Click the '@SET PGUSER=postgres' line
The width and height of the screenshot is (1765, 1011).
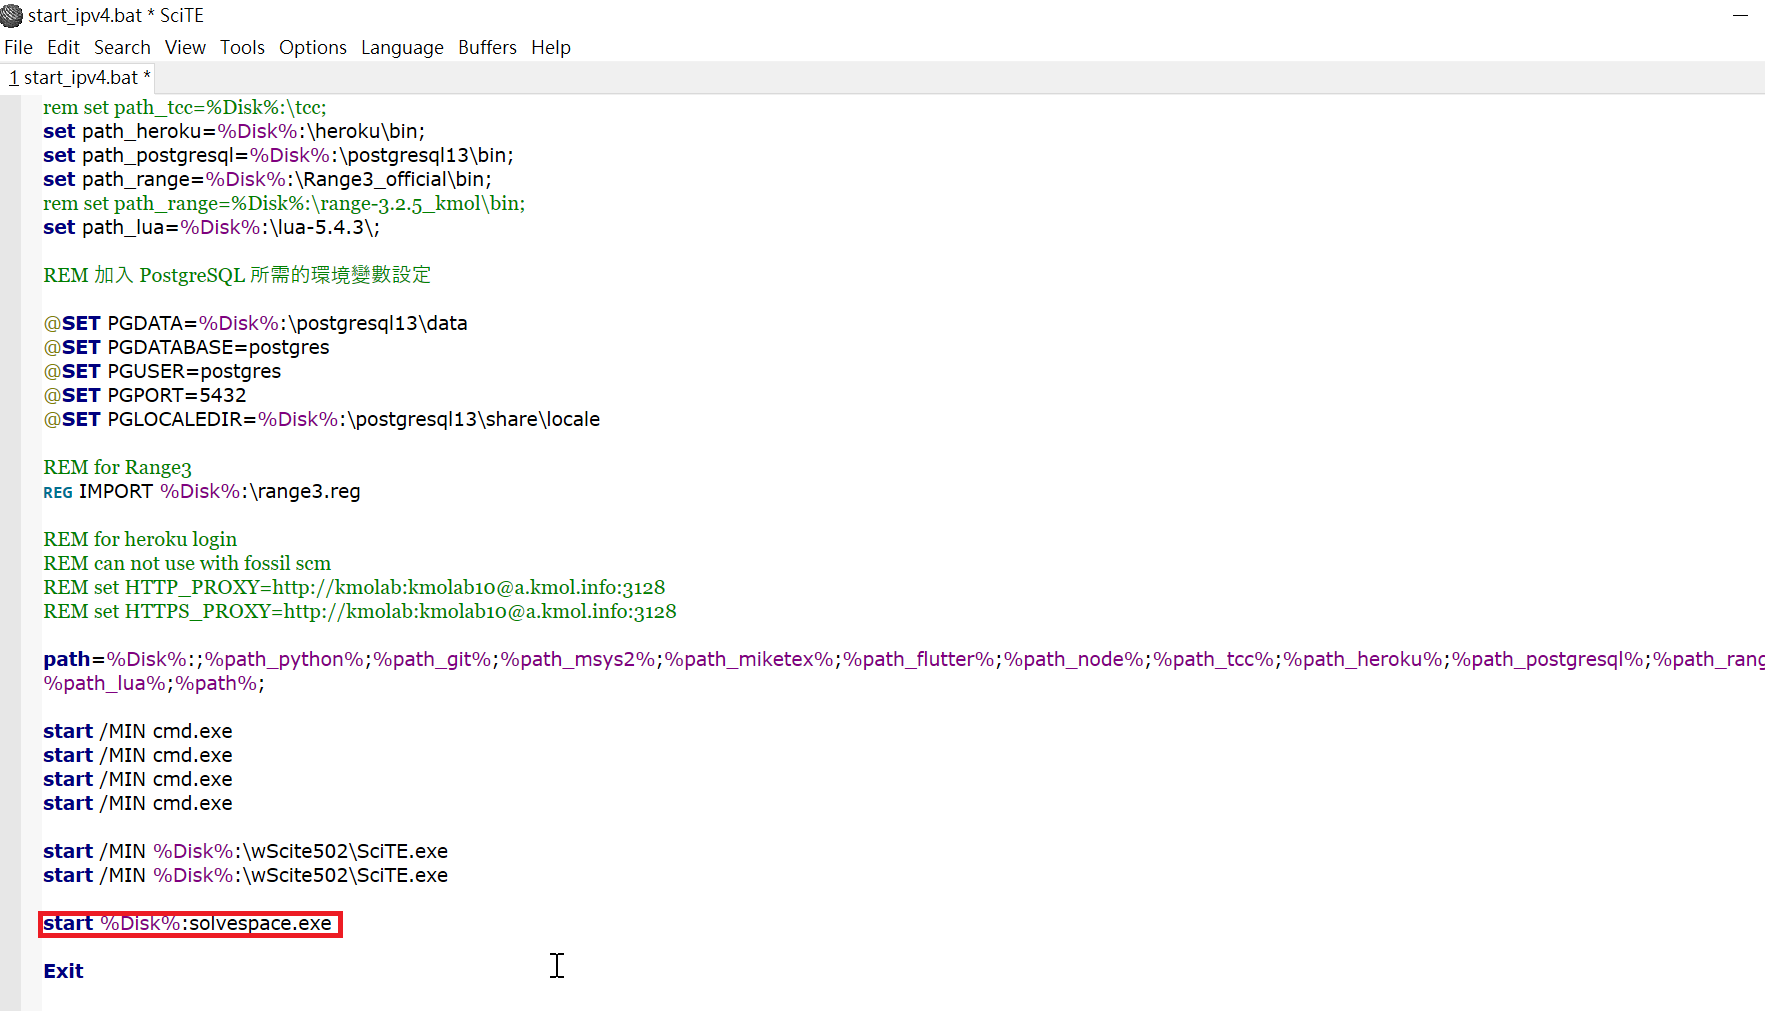point(162,371)
